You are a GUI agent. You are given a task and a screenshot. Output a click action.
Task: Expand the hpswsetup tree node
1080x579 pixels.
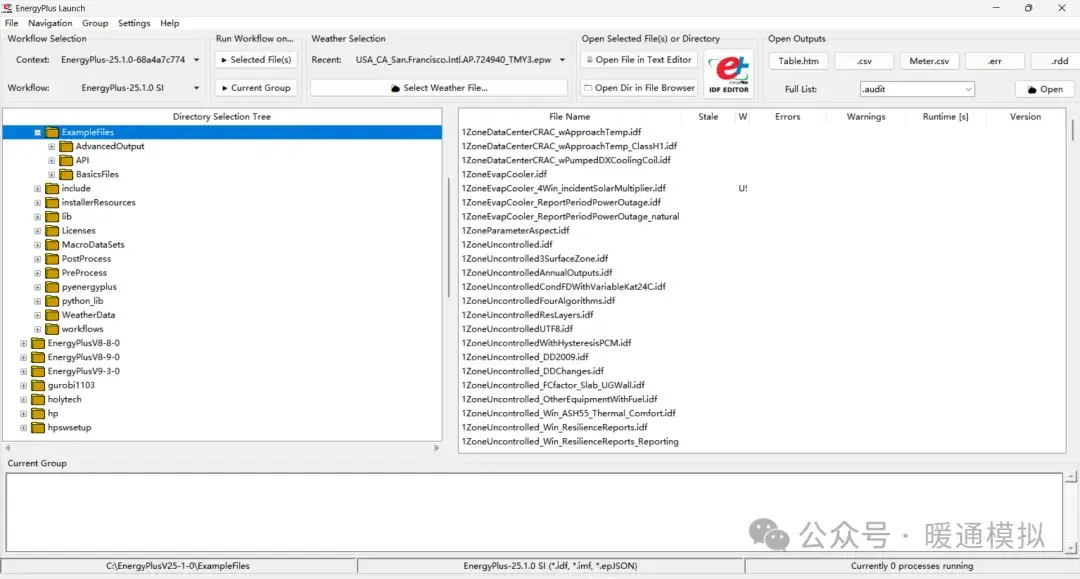(x=23, y=428)
